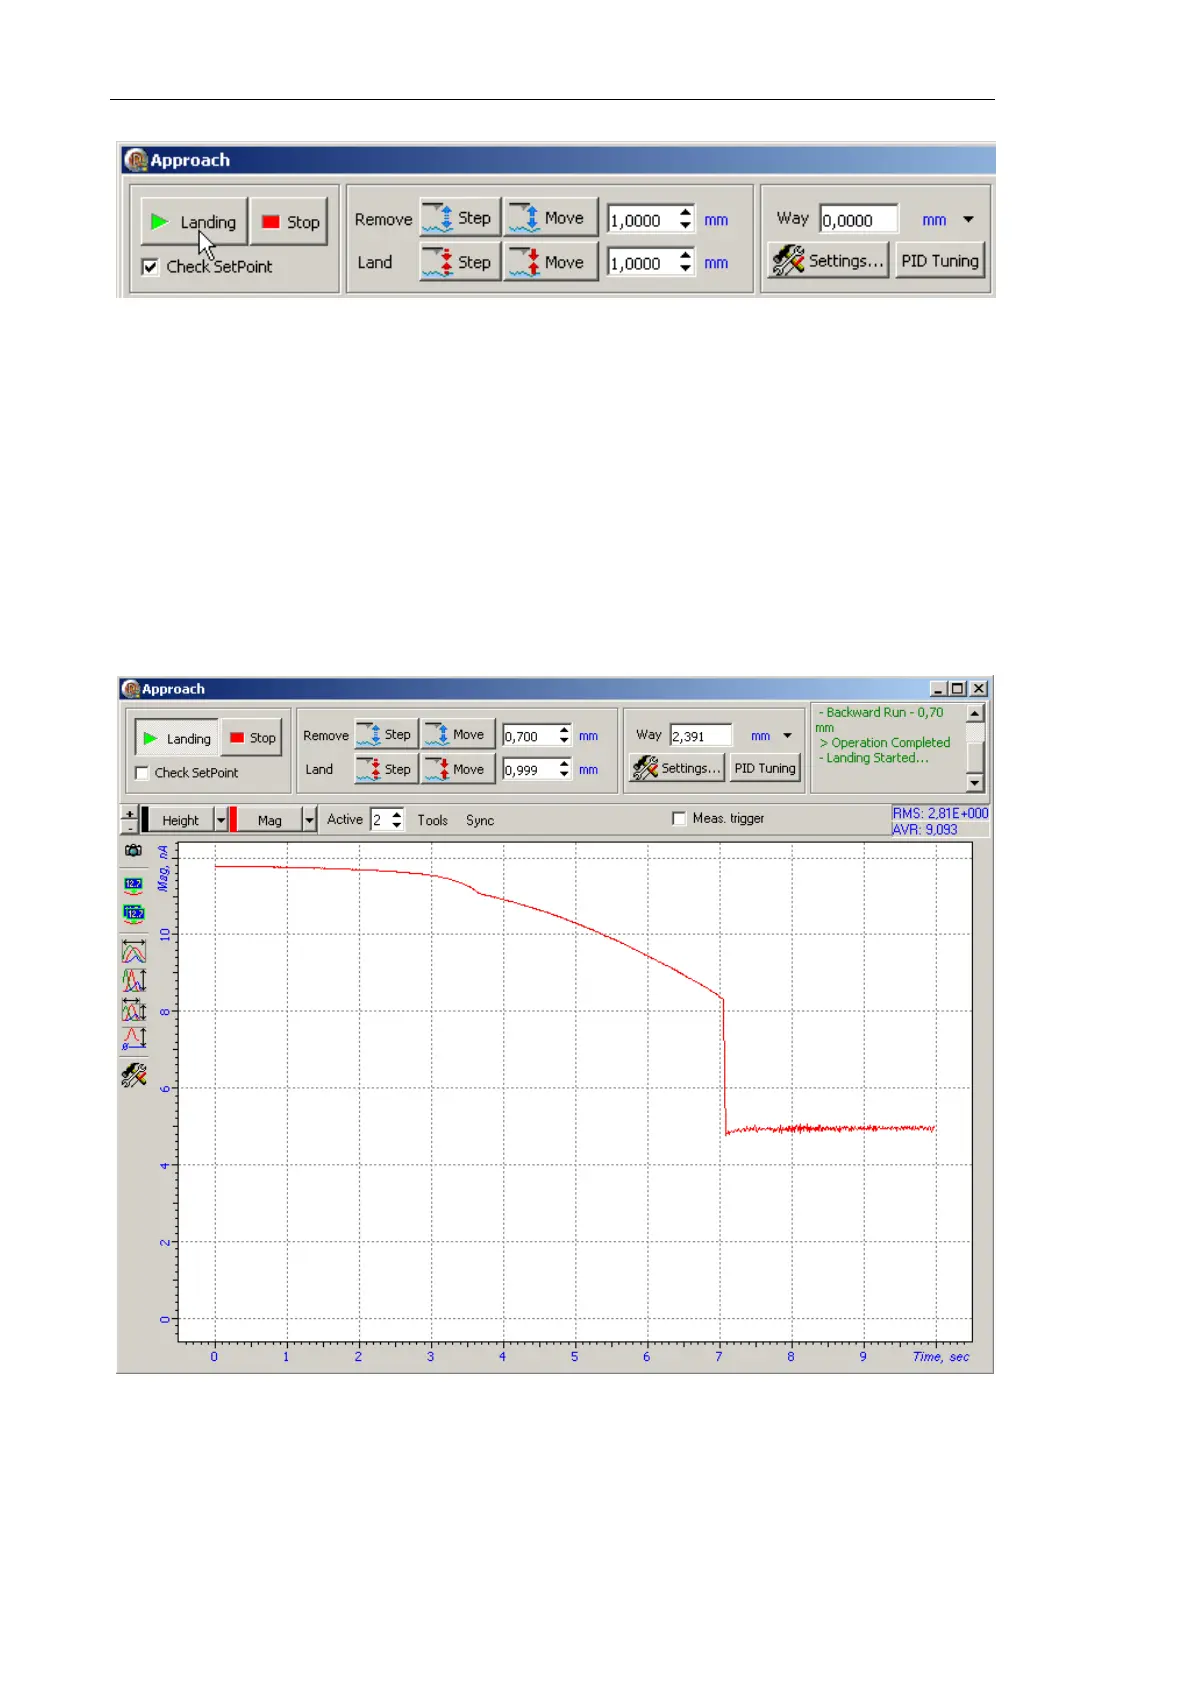Screen dimensions: 1190x1684
Task: Click mm unit label beside Remove 0,700
Action: (588, 736)
